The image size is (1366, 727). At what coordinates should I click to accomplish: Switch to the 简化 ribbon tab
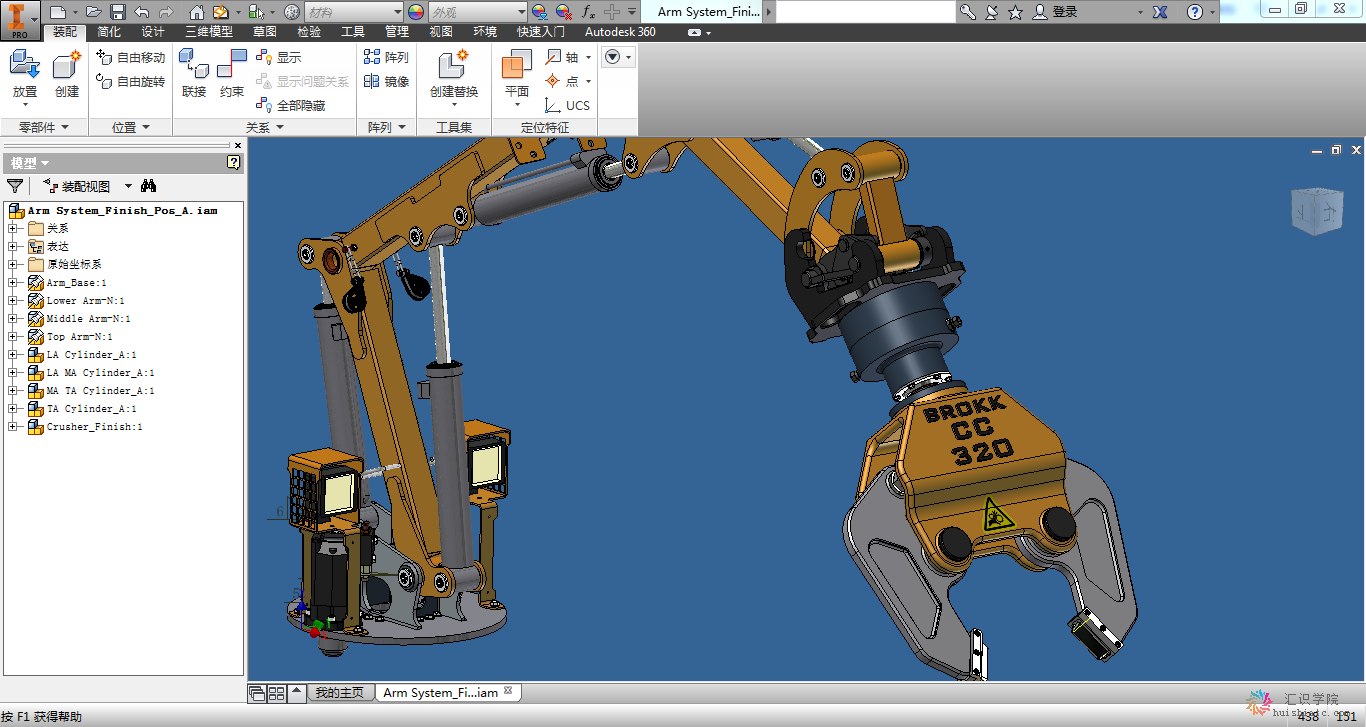[x=109, y=32]
